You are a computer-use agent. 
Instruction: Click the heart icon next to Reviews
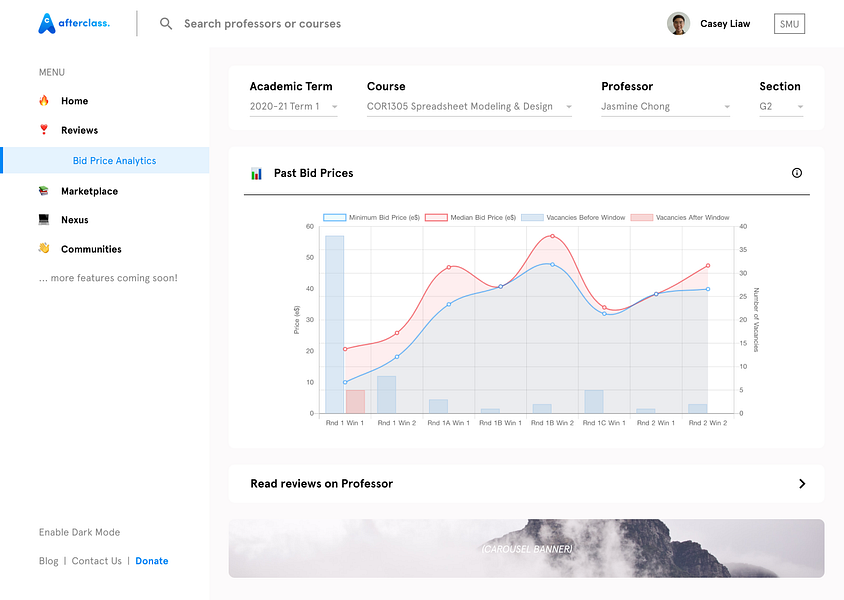[44, 130]
